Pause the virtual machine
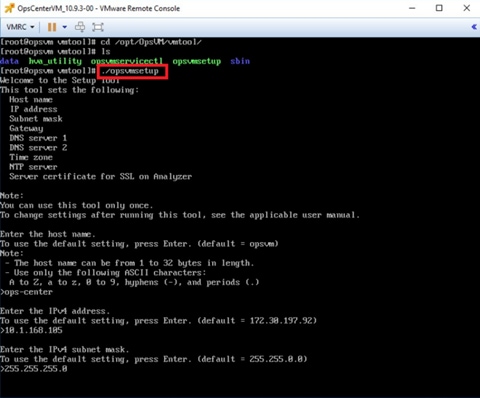 click(x=52, y=27)
